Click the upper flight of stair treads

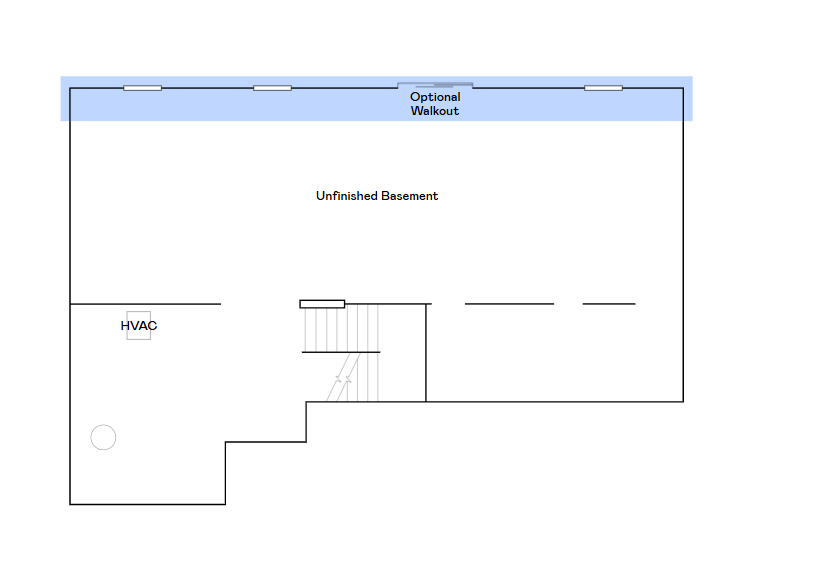coord(340,327)
